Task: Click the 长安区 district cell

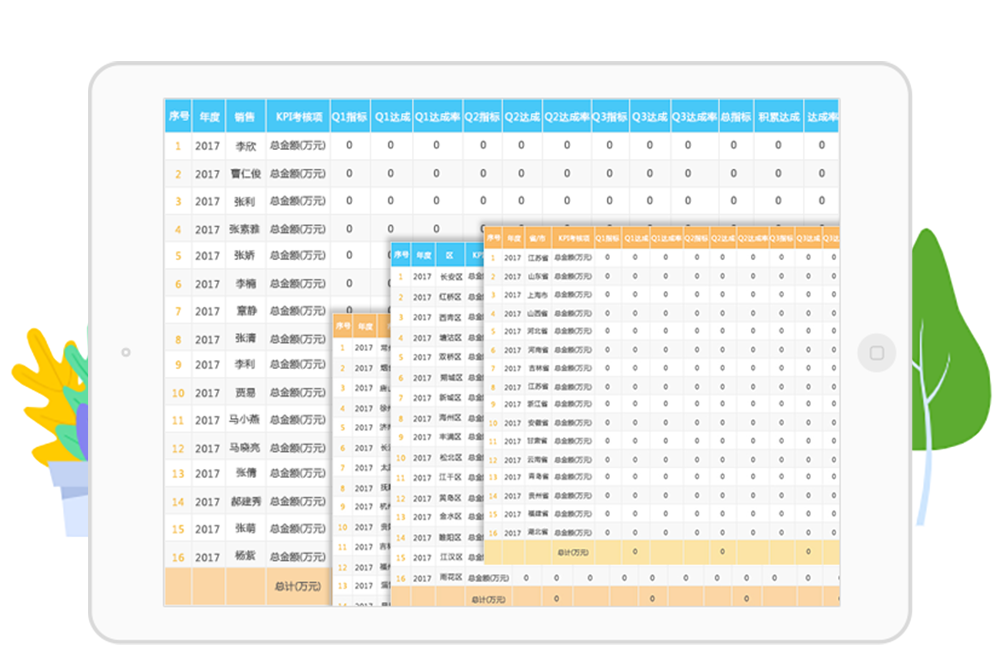Action: (x=451, y=277)
